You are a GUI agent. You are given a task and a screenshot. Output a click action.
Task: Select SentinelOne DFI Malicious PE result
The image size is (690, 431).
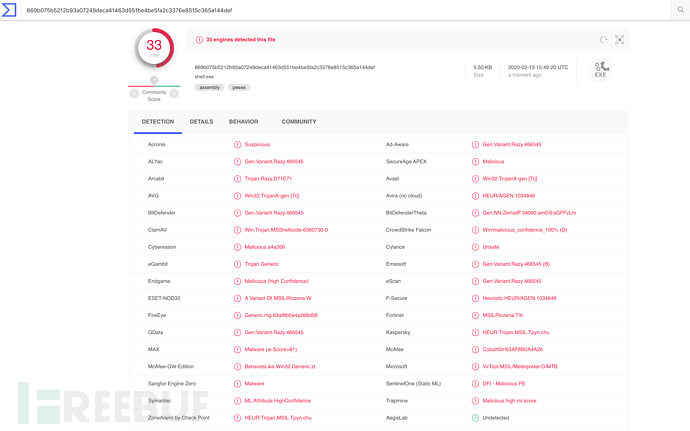click(504, 383)
